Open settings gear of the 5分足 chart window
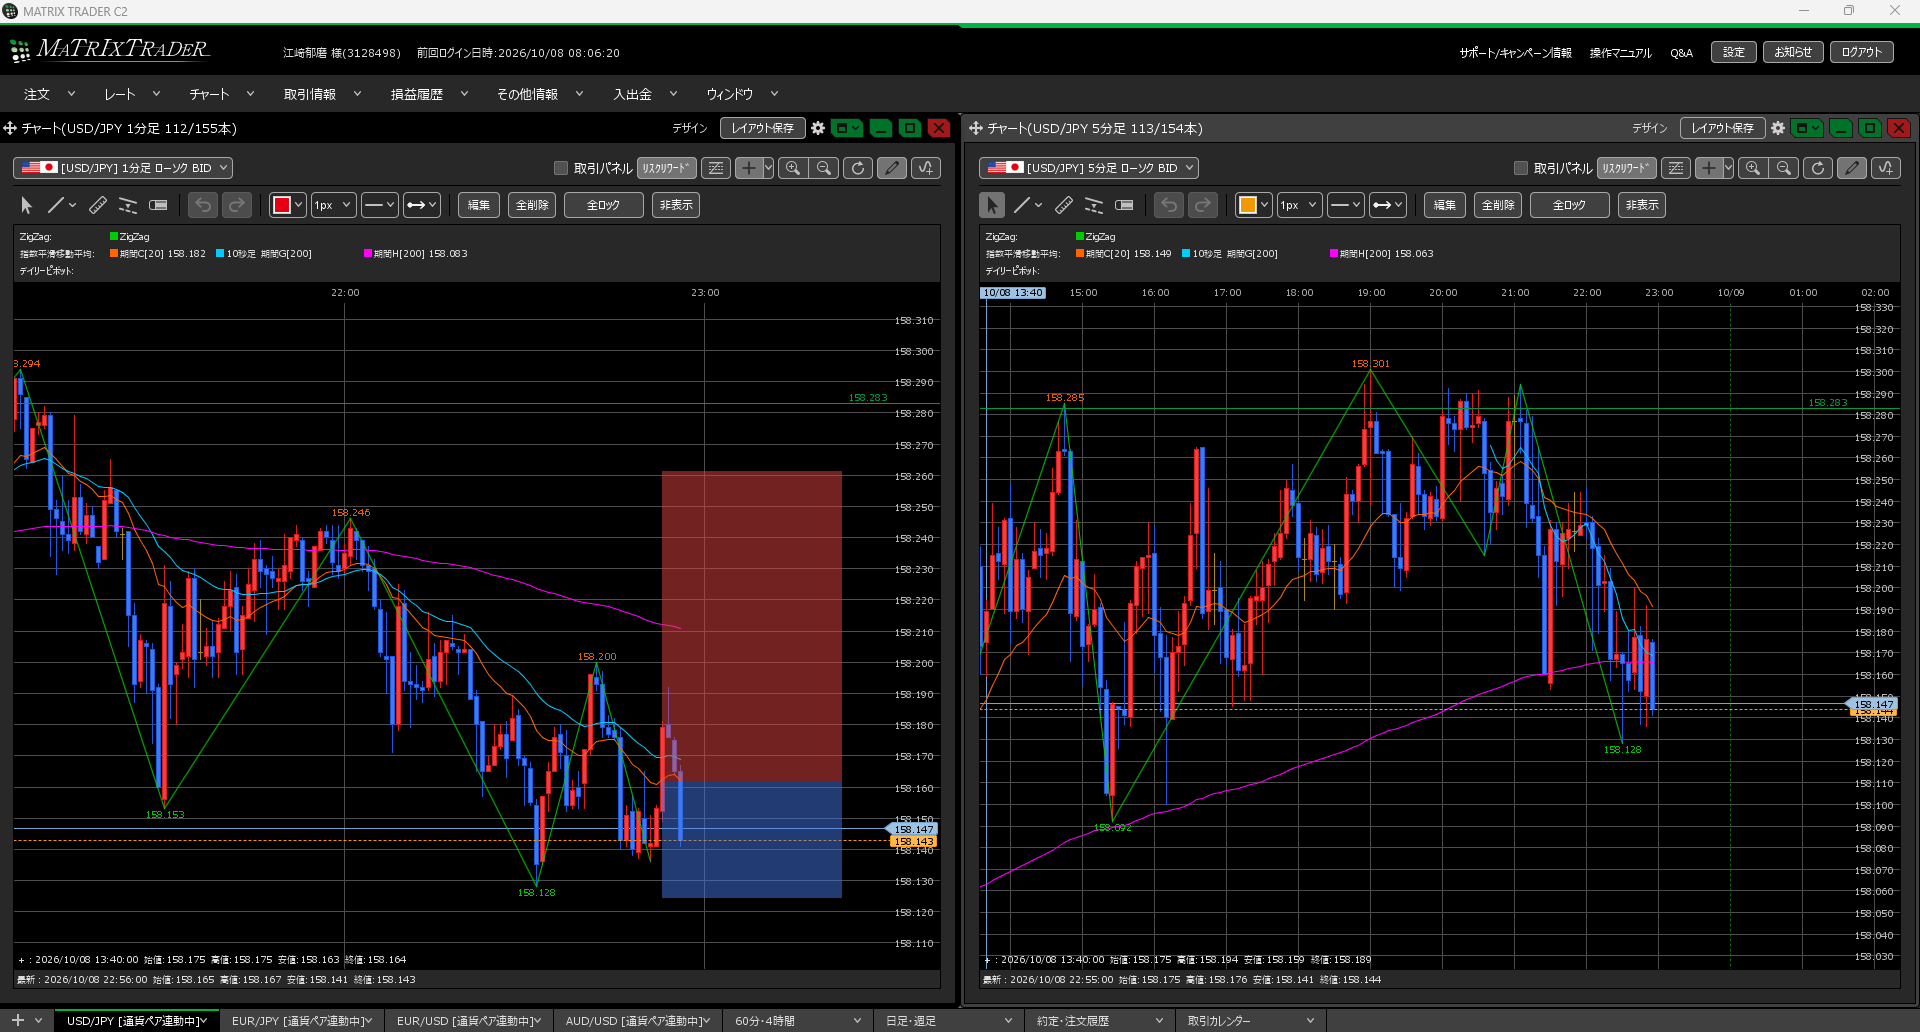 pyautogui.click(x=1778, y=128)
